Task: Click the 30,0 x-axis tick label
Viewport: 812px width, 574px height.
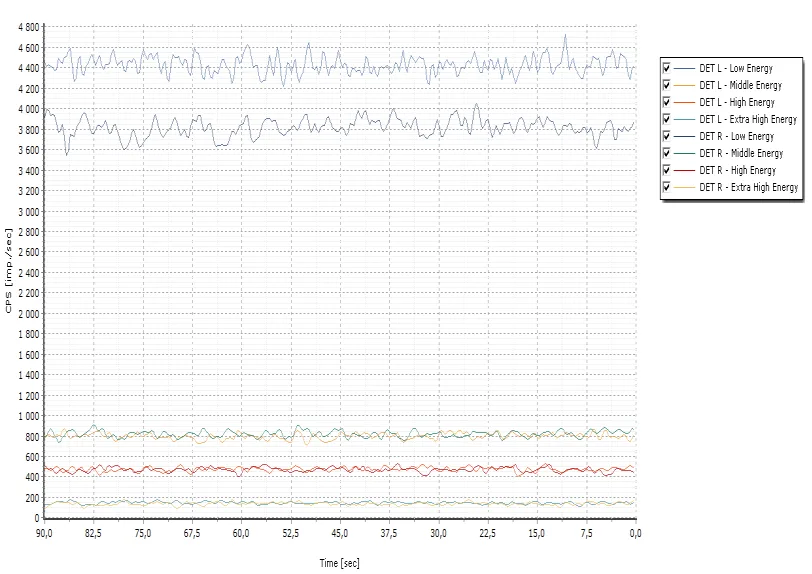Action: 439,533
